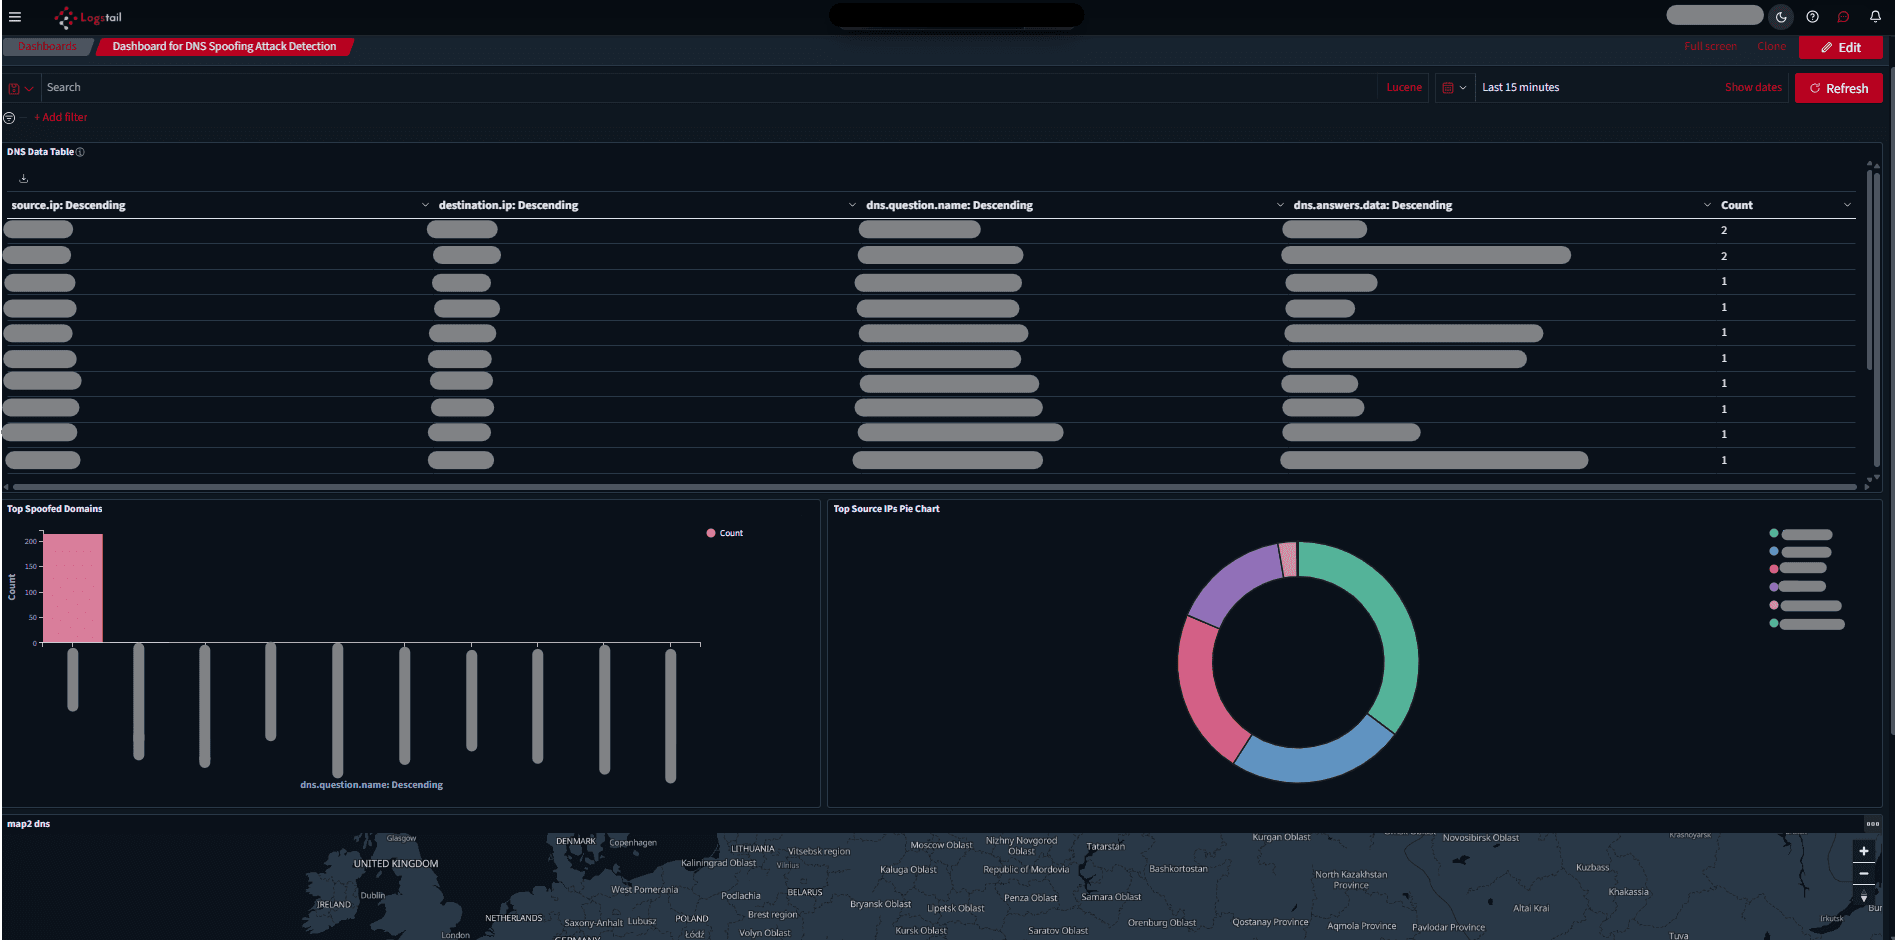Go to Dashboards breadcrumb
1895x940 pixels.
(x=47, y=46)
